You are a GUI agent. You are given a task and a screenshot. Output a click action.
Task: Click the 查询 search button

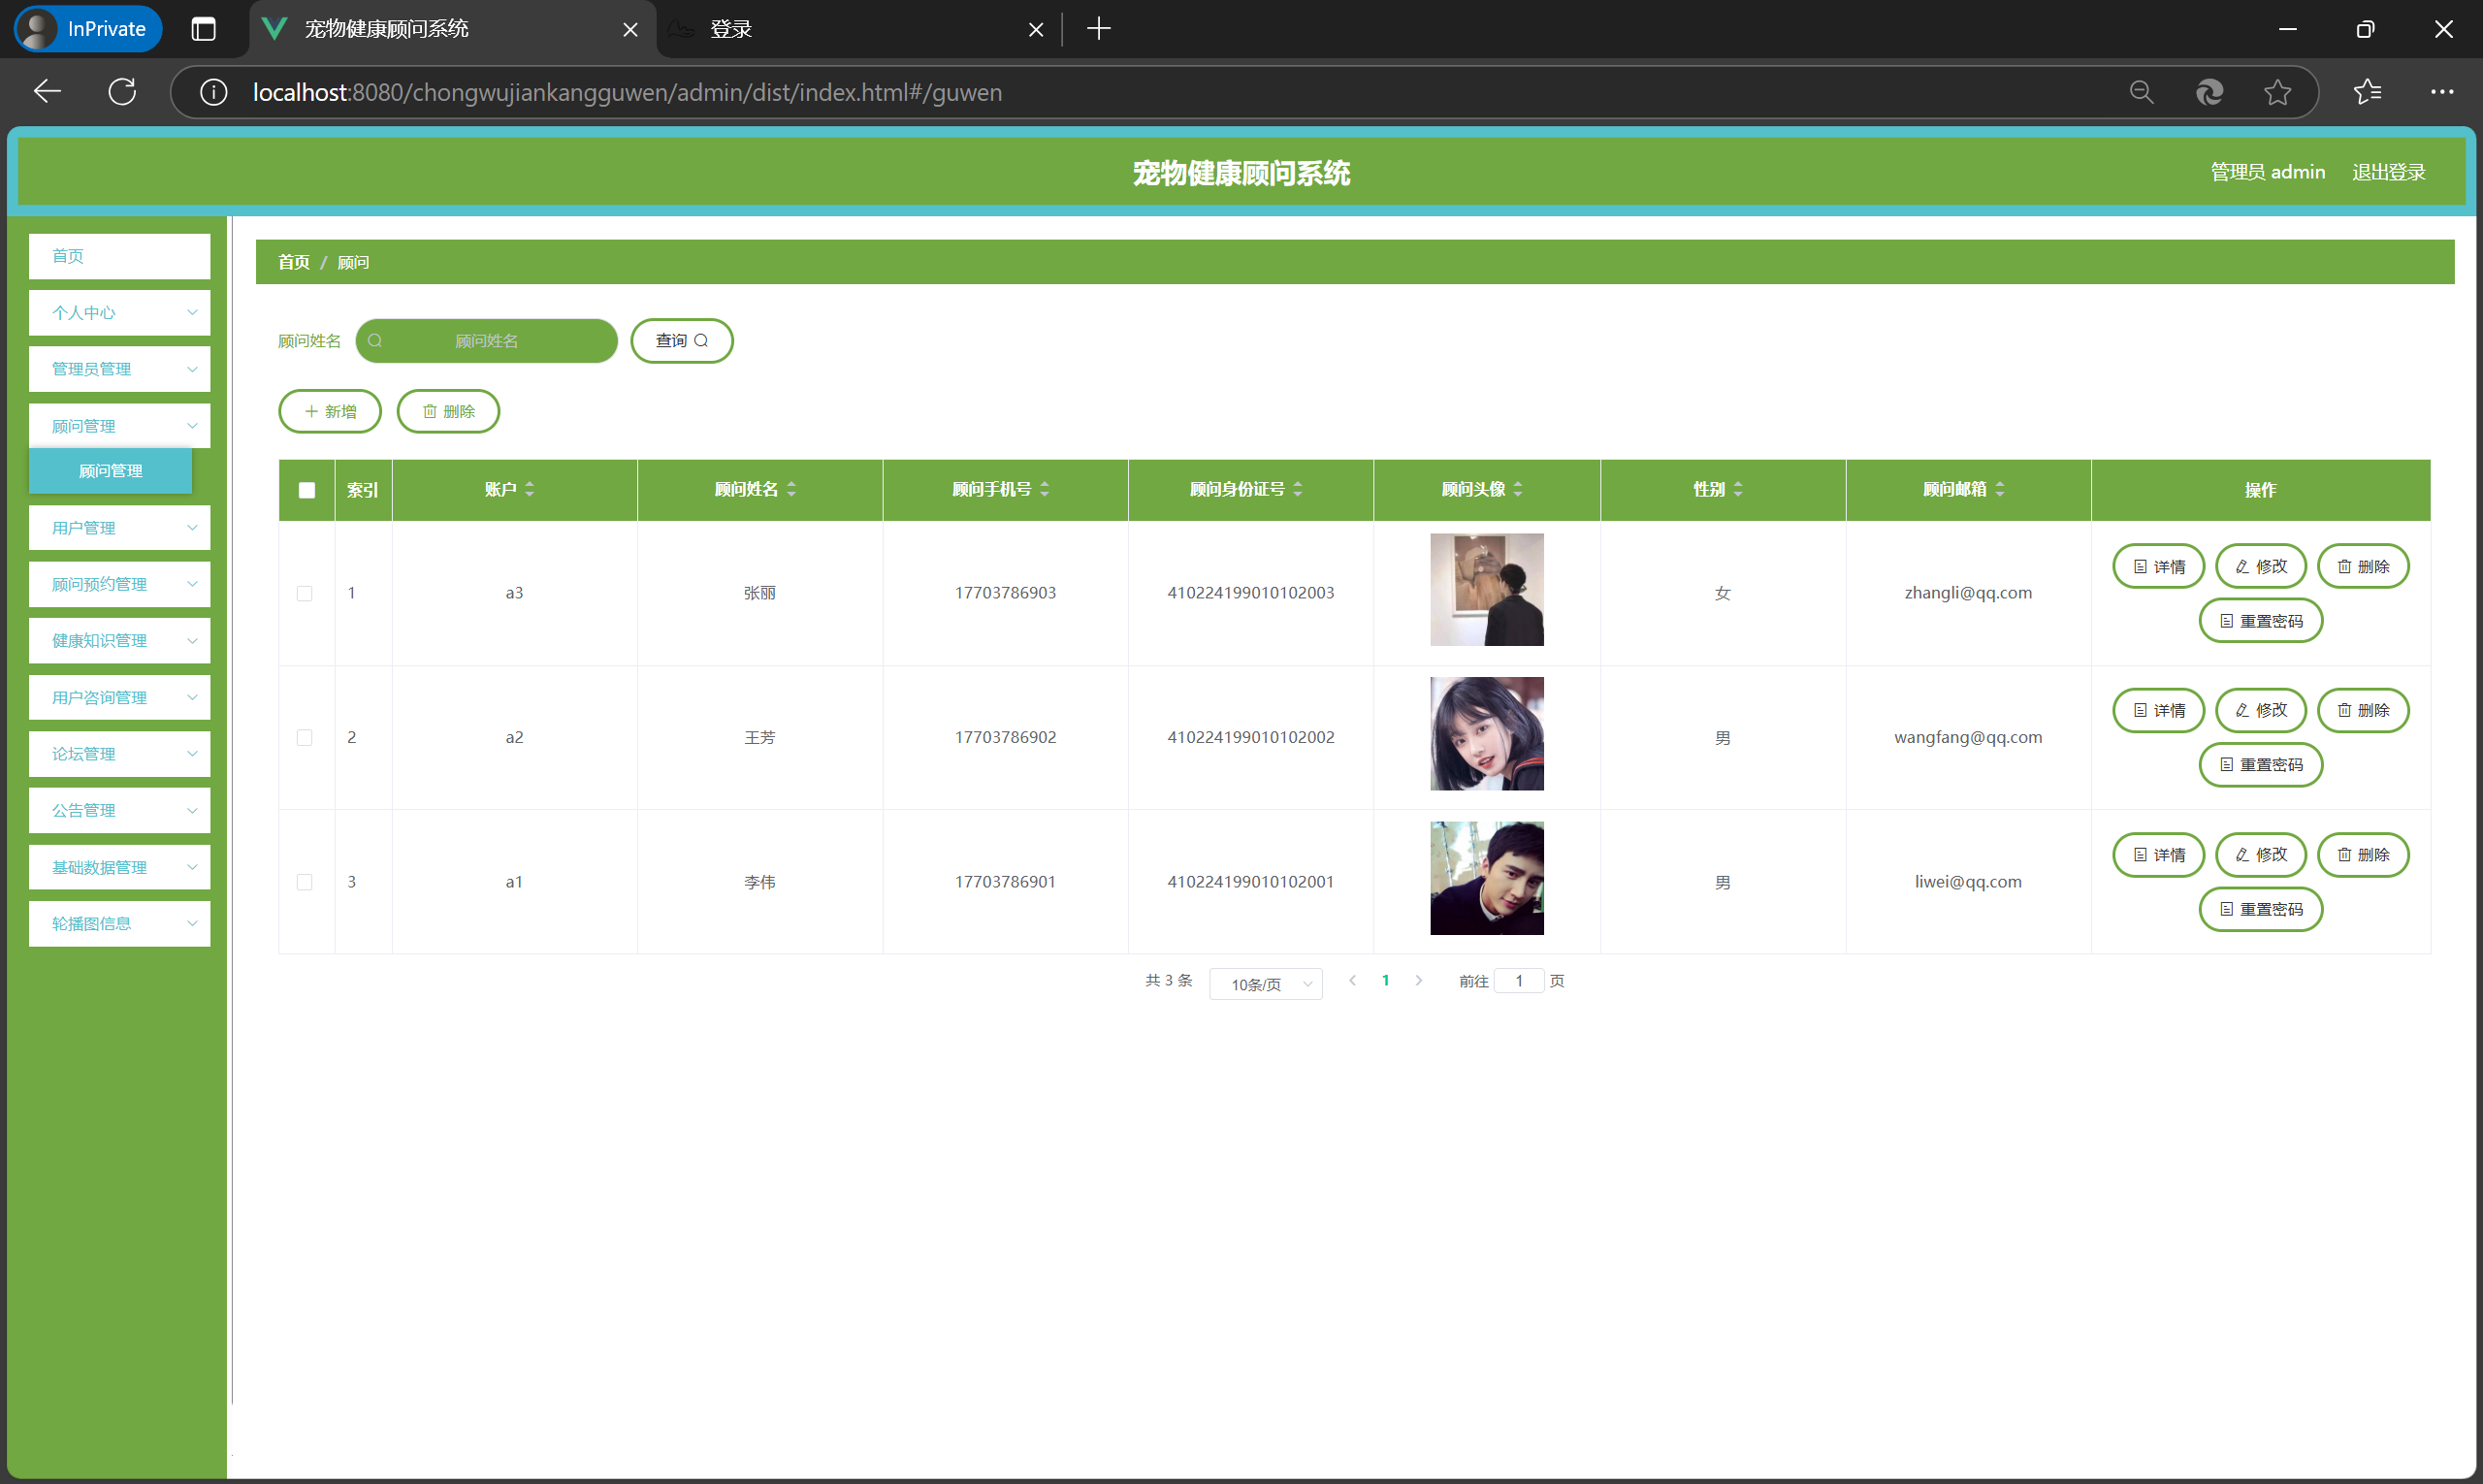coord(681,341)
